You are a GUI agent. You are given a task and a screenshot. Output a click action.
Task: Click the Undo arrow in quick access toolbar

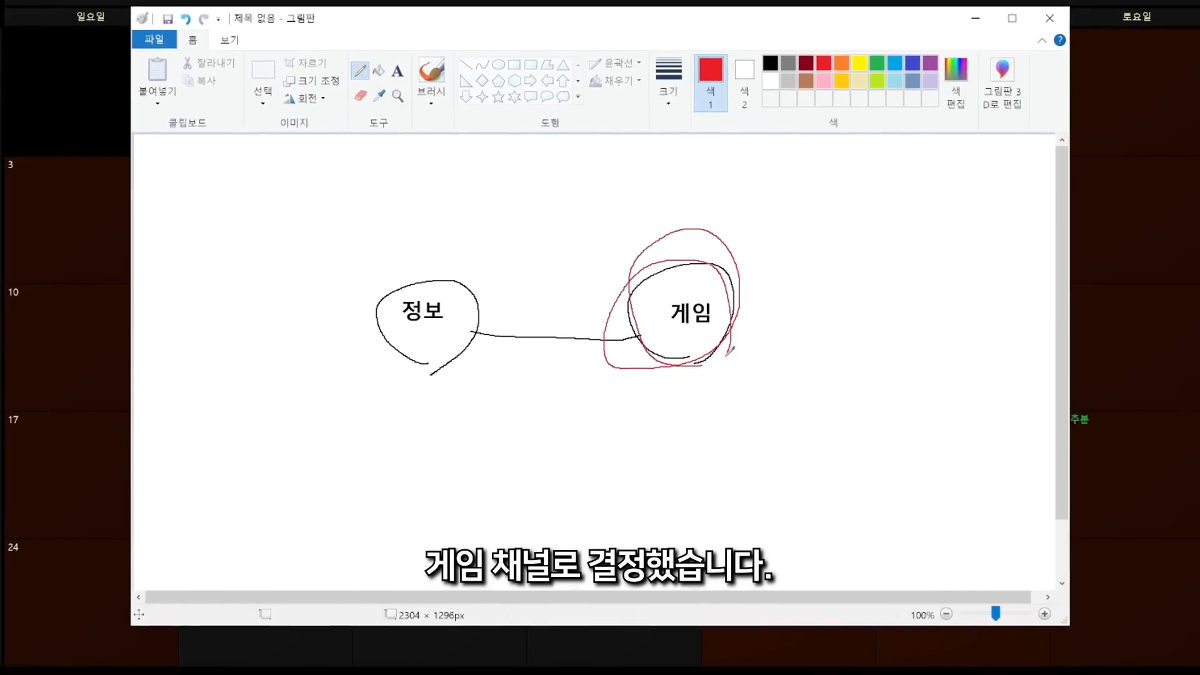click(x=185, y=19)
